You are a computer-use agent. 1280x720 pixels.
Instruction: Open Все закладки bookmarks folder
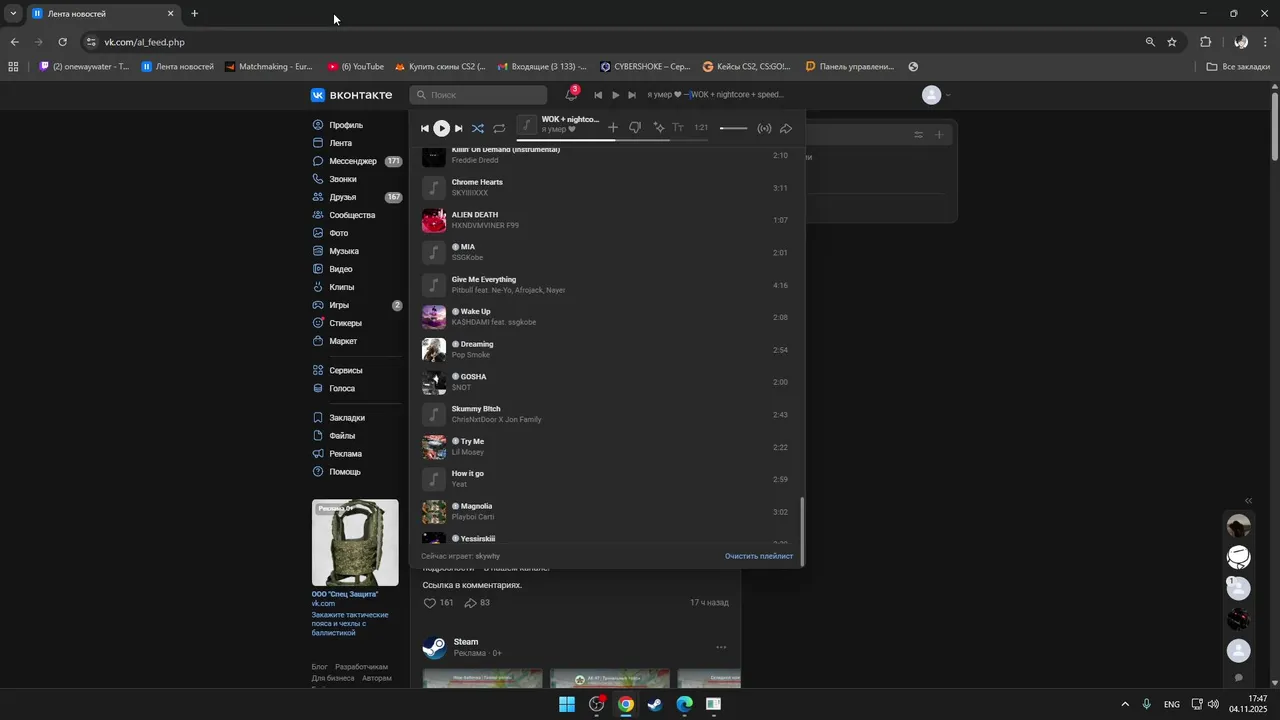[1238, 67]
